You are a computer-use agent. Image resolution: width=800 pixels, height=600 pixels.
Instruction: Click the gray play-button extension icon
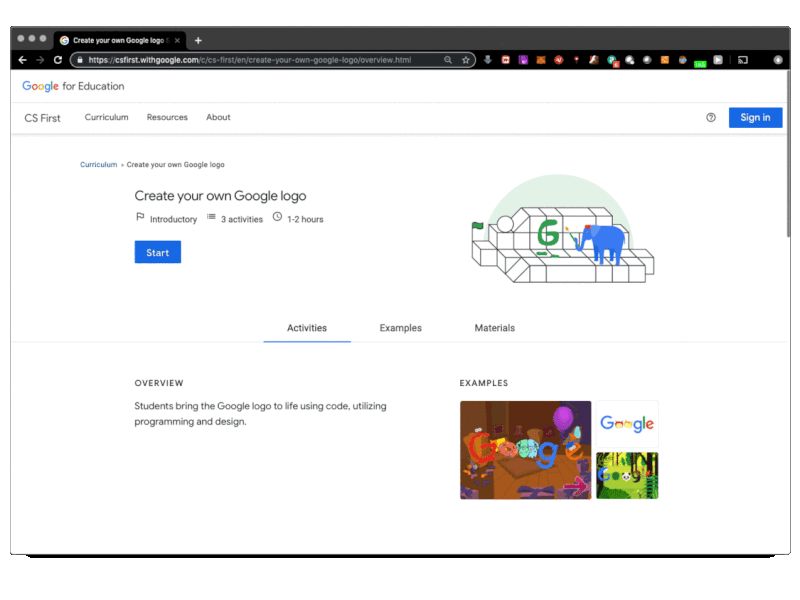coord(718,60)
